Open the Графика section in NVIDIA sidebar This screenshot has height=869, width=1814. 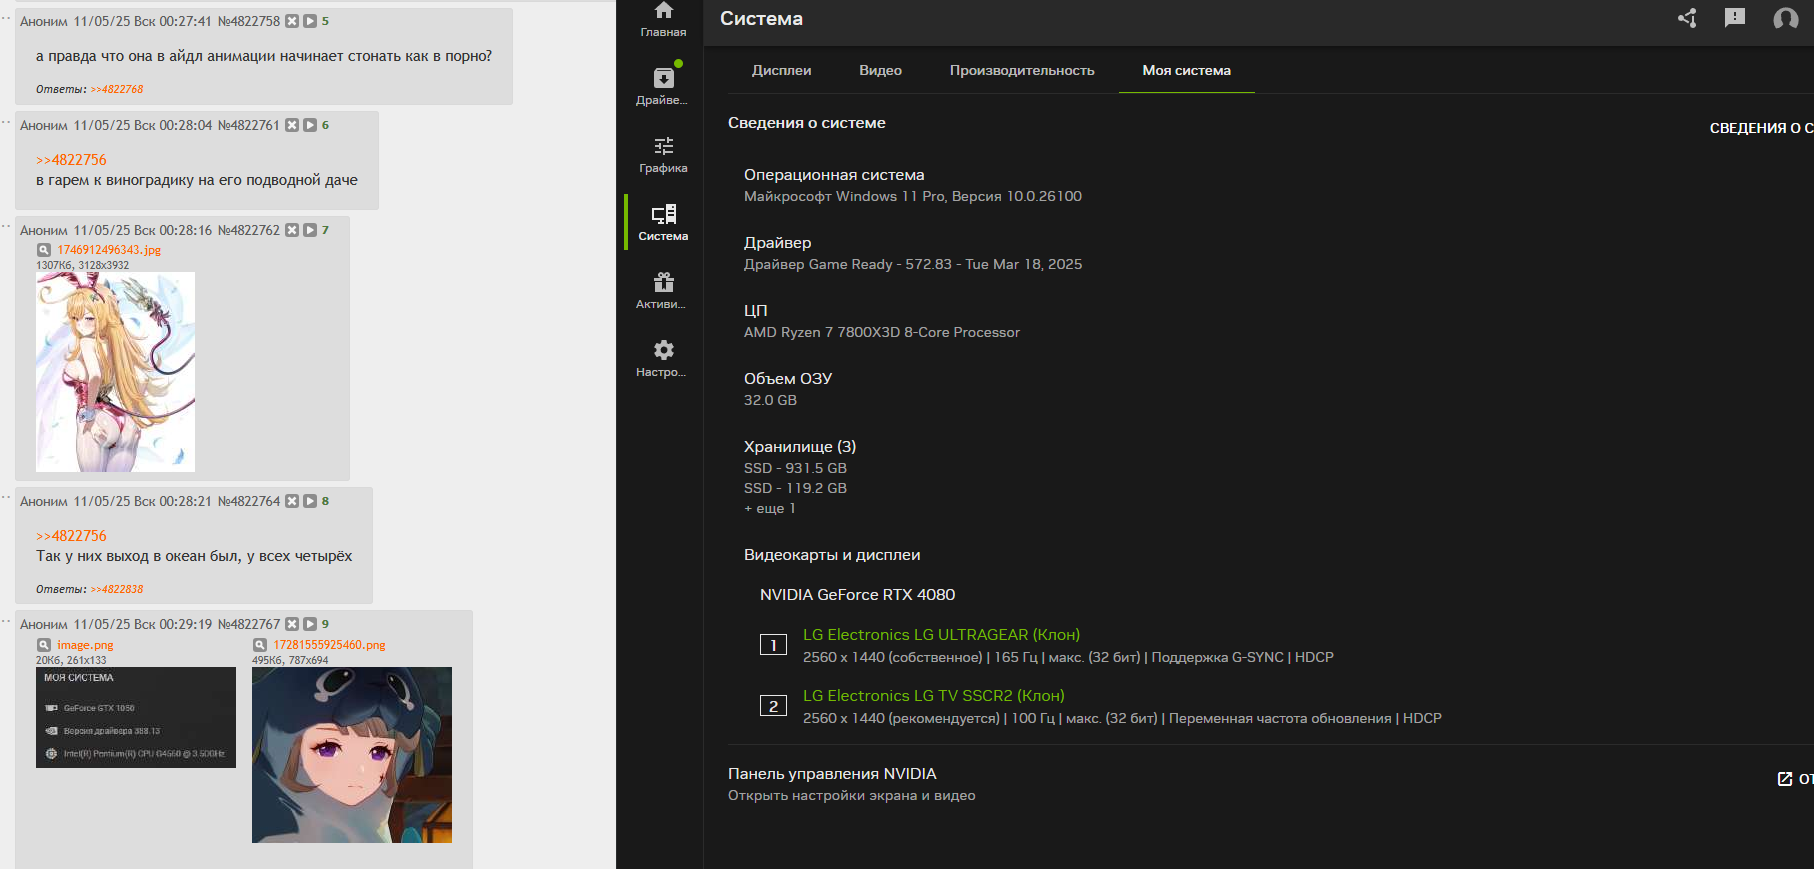point(663,154)
